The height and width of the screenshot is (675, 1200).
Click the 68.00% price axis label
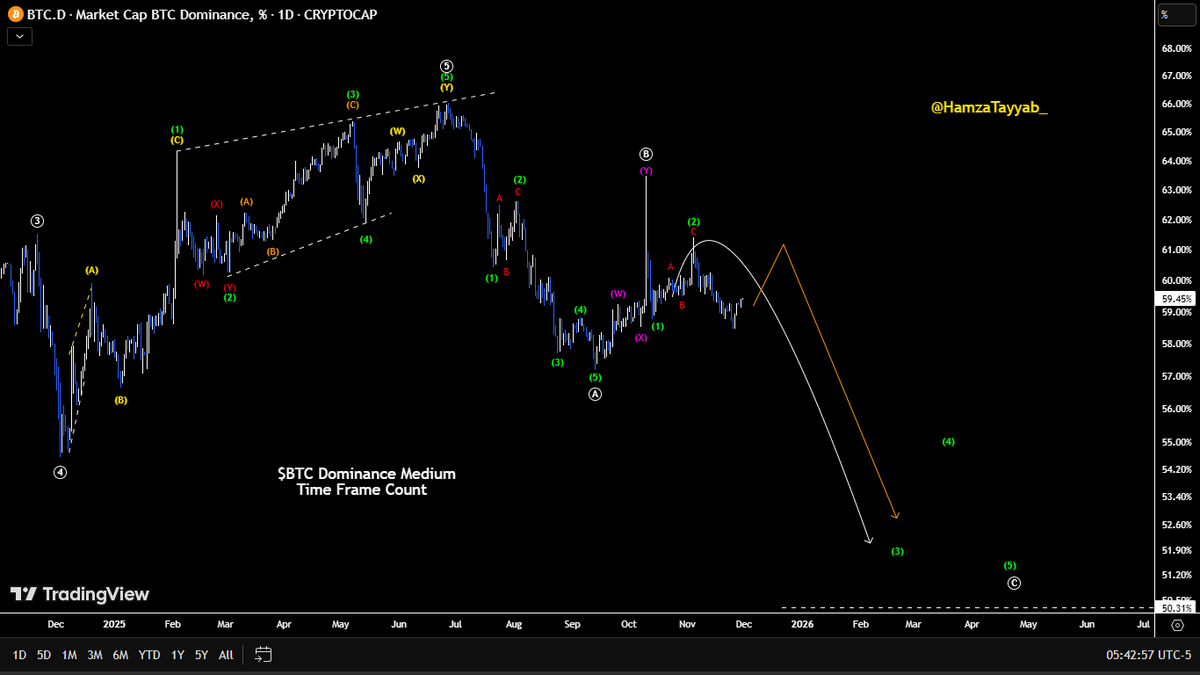tap(1176, 48)
